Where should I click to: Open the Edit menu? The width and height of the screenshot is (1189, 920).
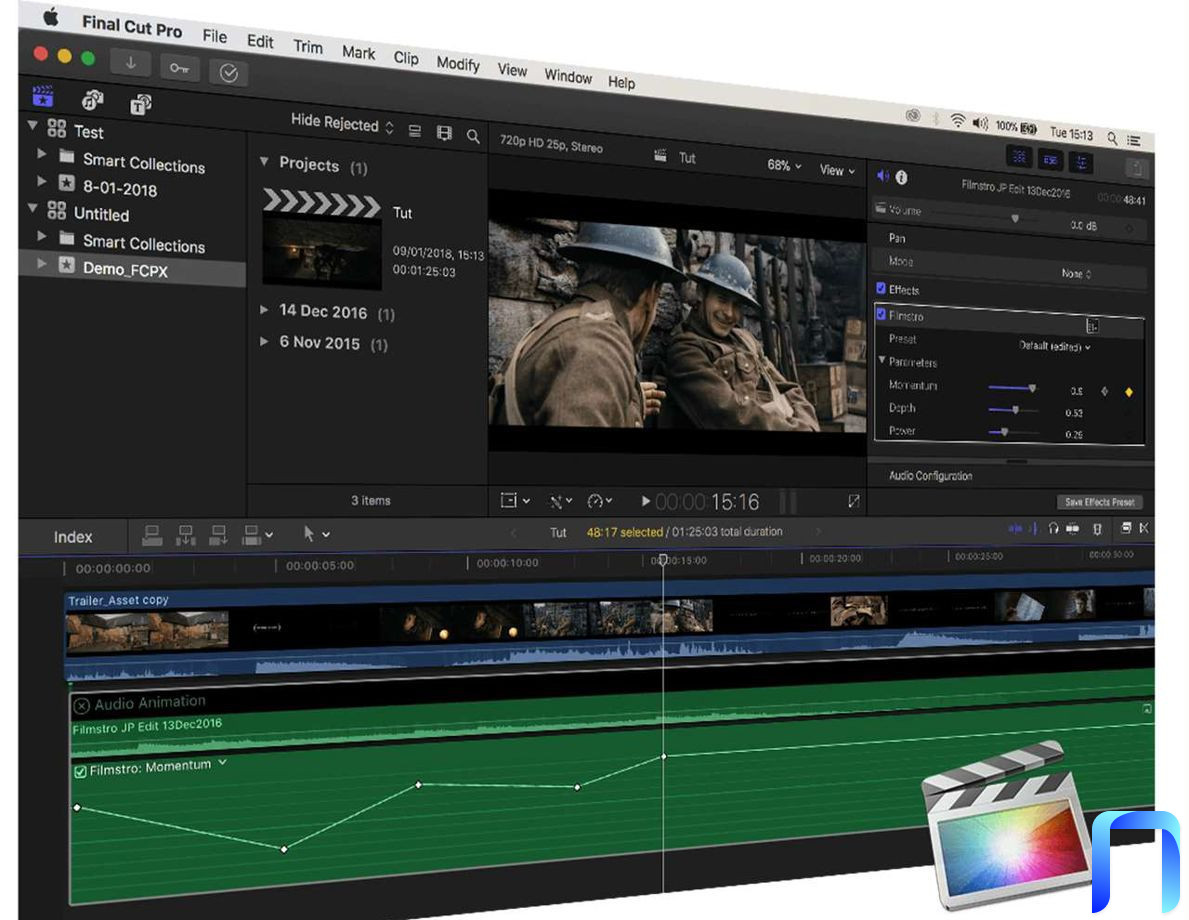[260, 41]
